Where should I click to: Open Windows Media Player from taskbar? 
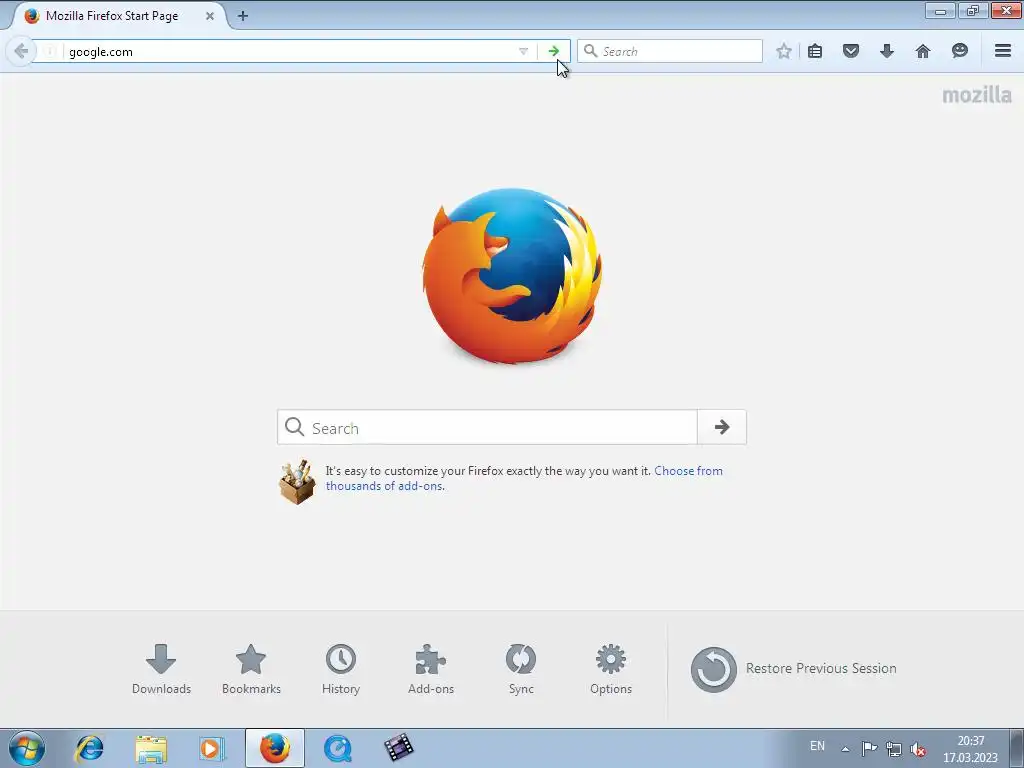click(212, 748)
